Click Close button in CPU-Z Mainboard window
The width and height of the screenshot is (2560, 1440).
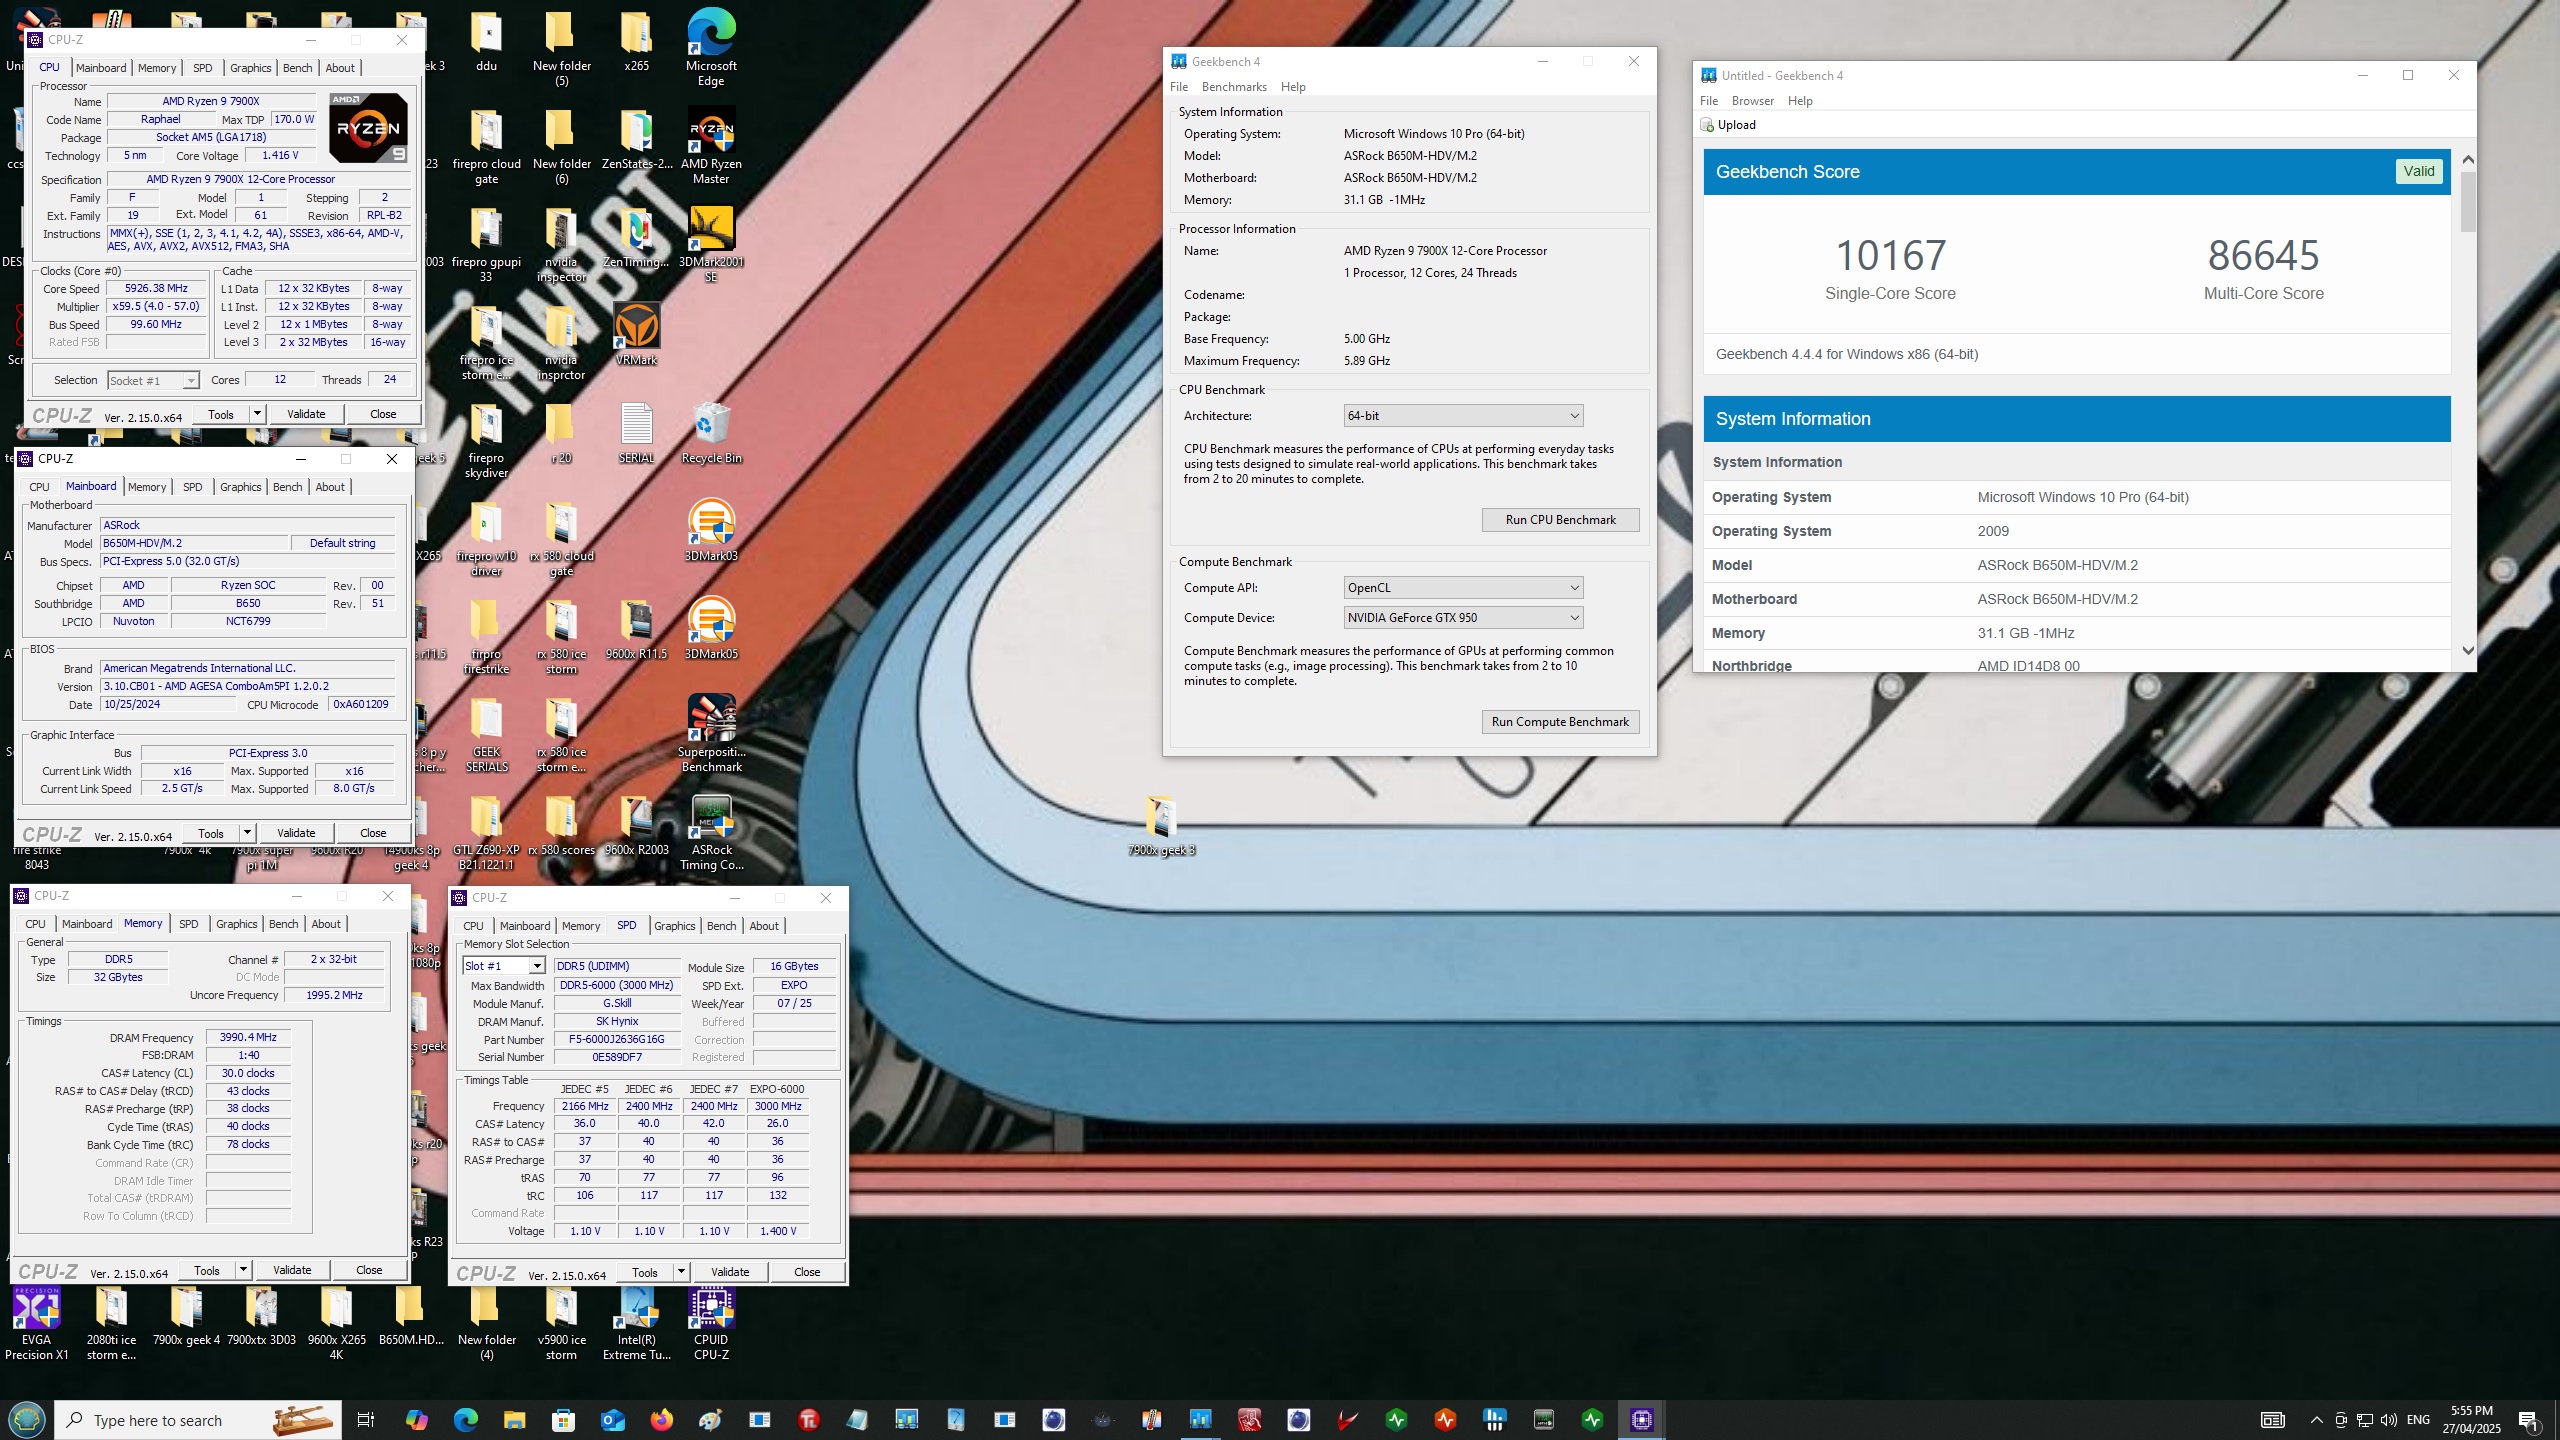(x=373, y=833)
